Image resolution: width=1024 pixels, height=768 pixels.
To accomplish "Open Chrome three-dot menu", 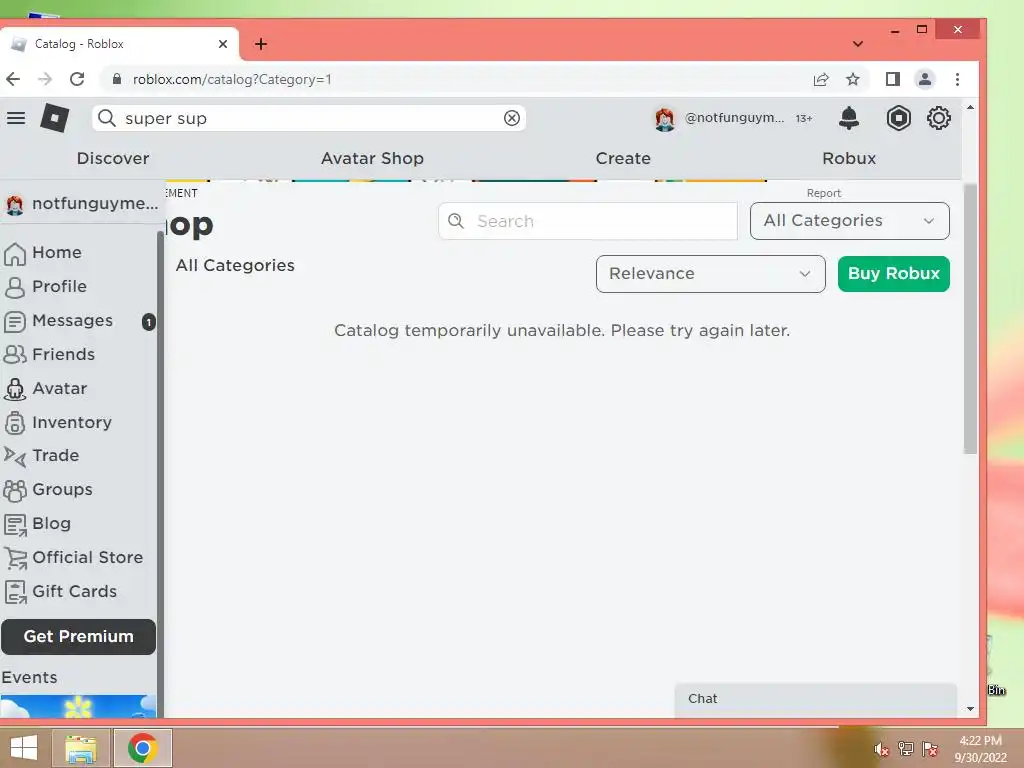I will click(x=957, y=79).
